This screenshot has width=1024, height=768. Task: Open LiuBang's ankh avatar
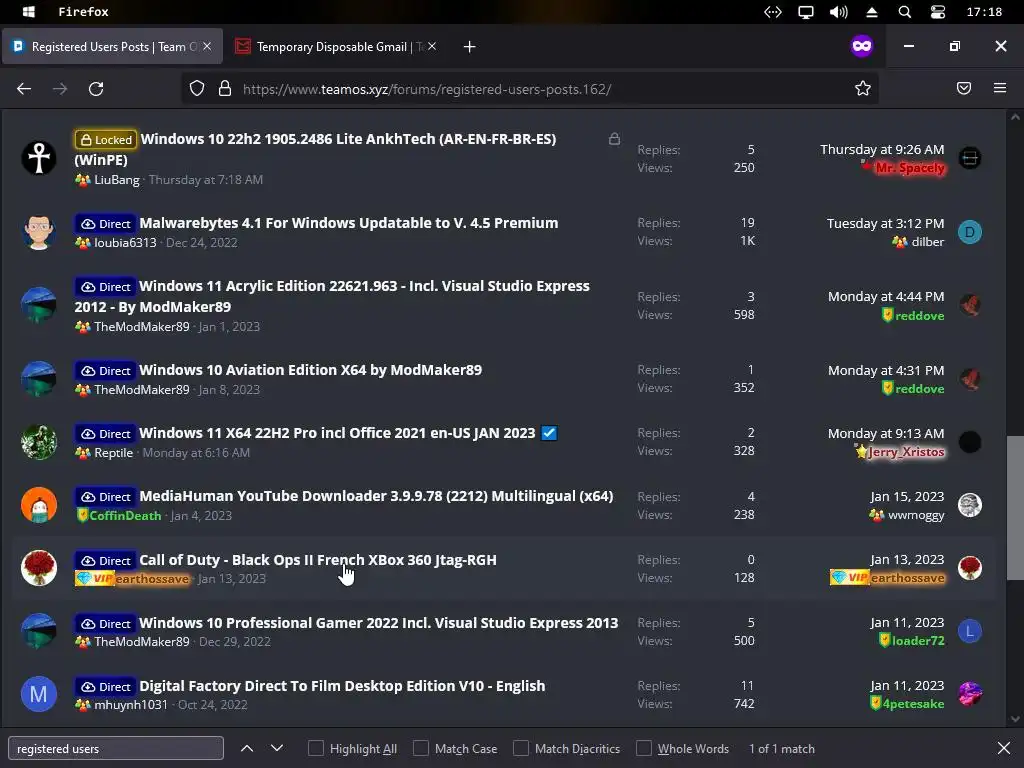click(x=39, y=158)
